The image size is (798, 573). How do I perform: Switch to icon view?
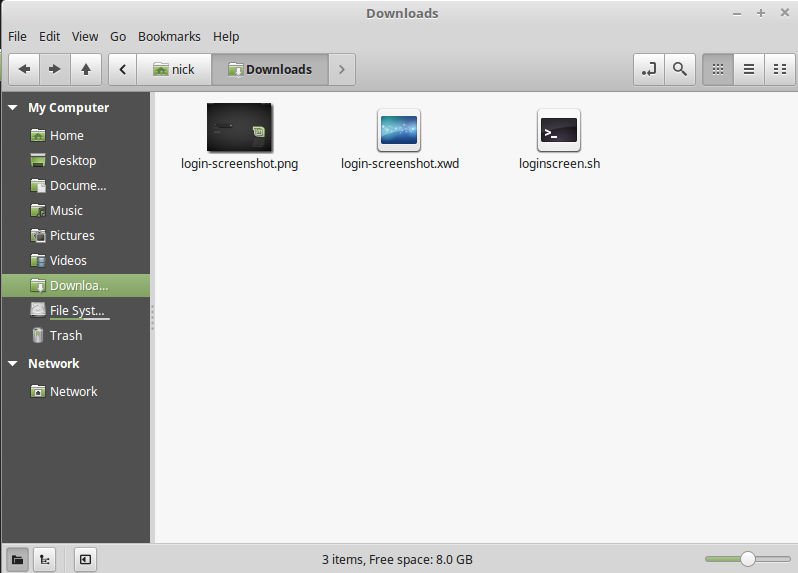tap(717, 69)
